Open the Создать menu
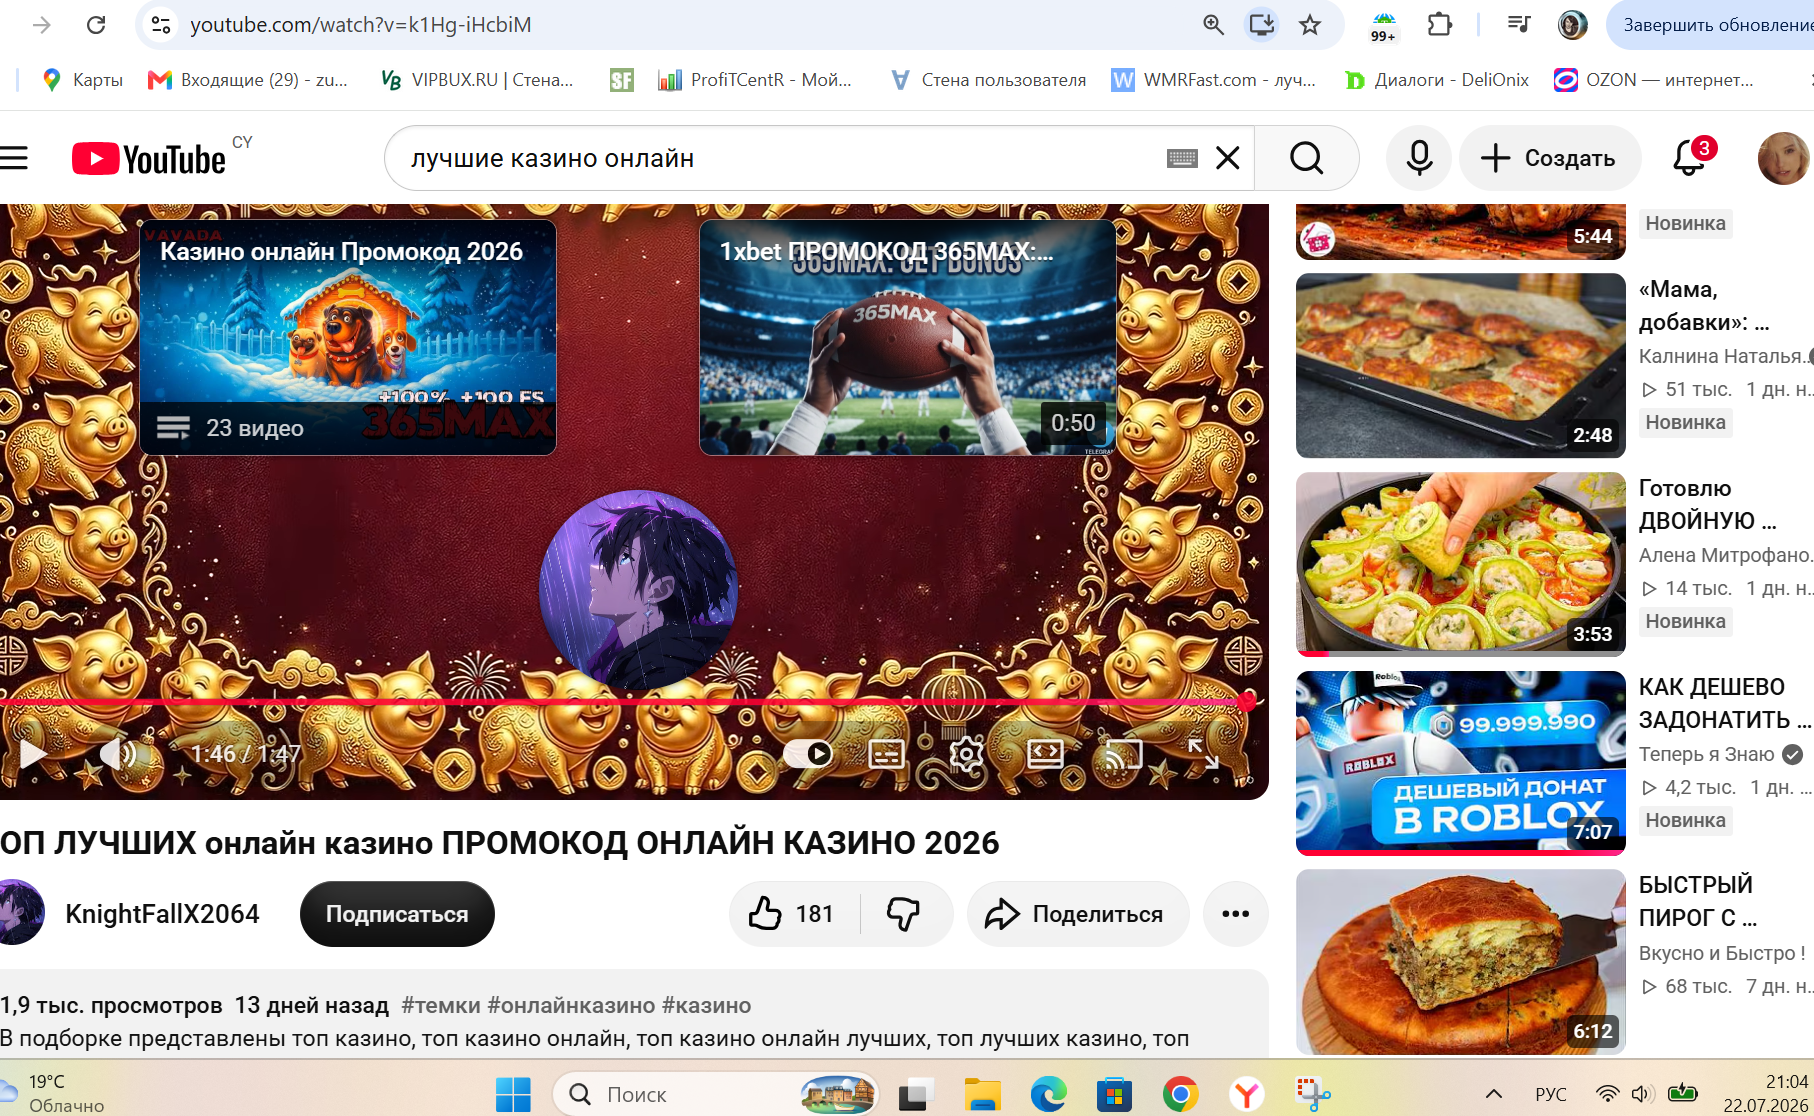1814x1116 pixels. coord(1549,158)
